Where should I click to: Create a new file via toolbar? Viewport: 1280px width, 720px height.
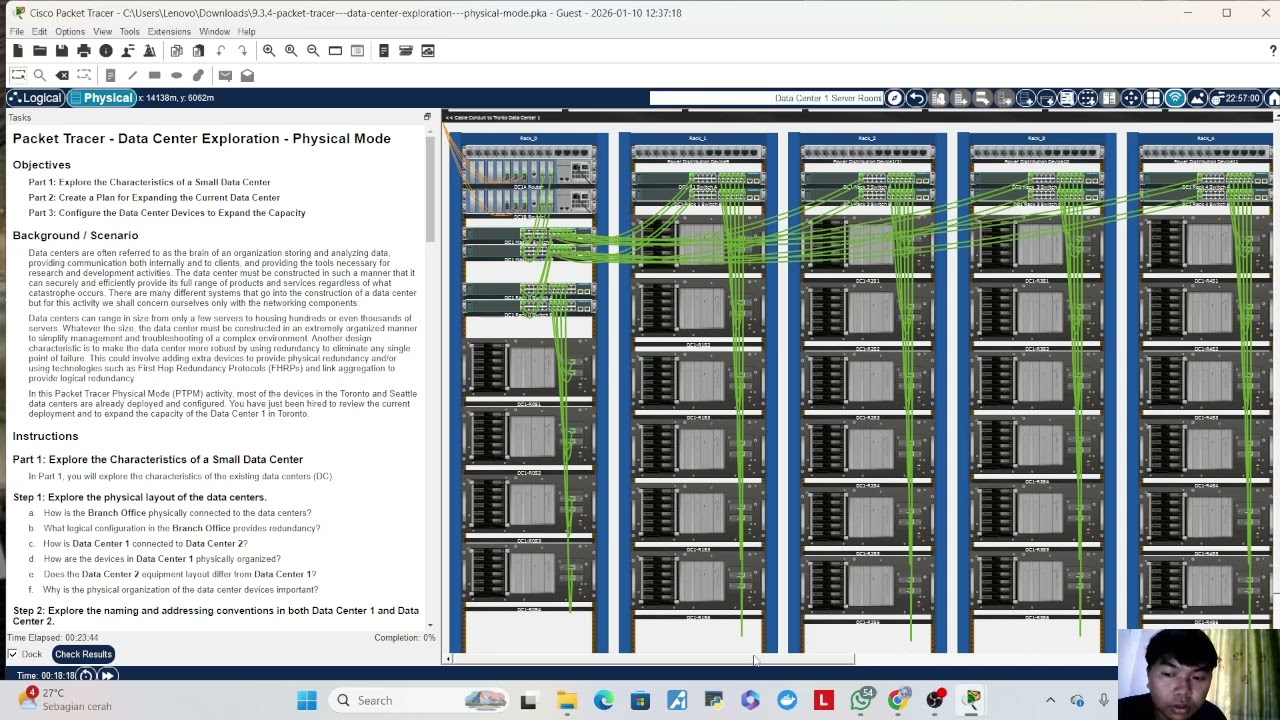click(17, 51)
